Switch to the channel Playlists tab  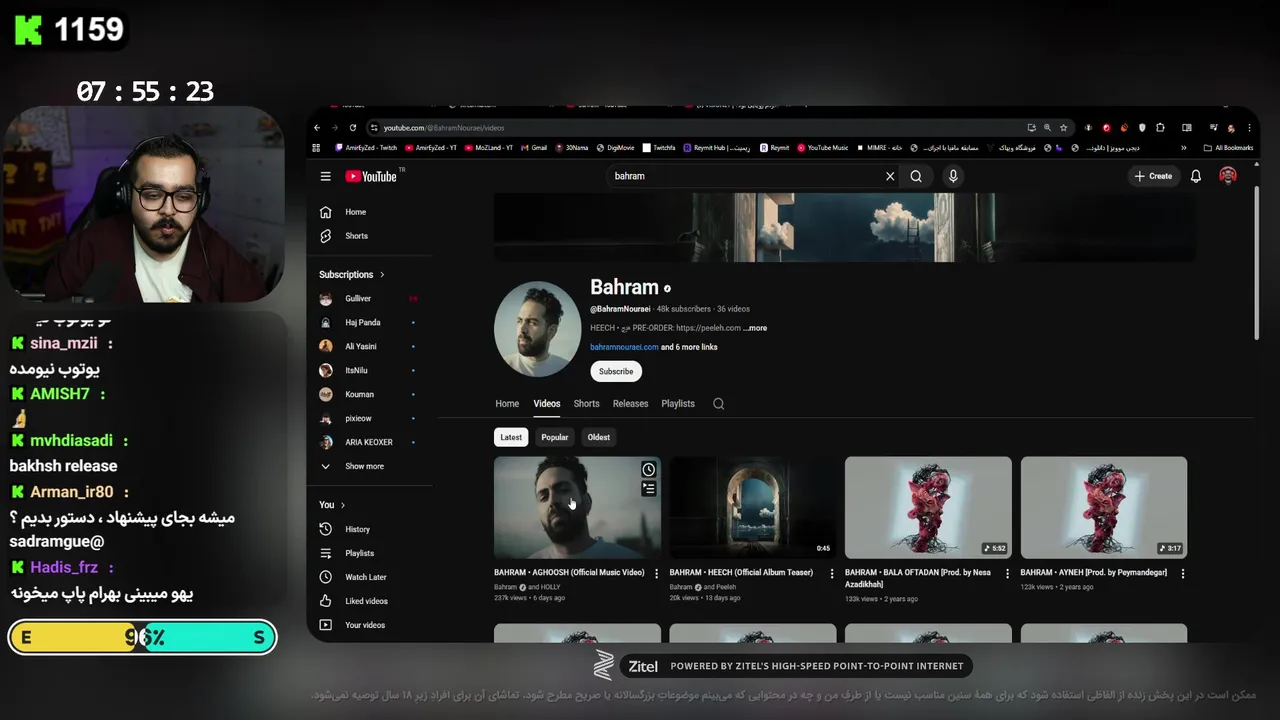point(678,404)
